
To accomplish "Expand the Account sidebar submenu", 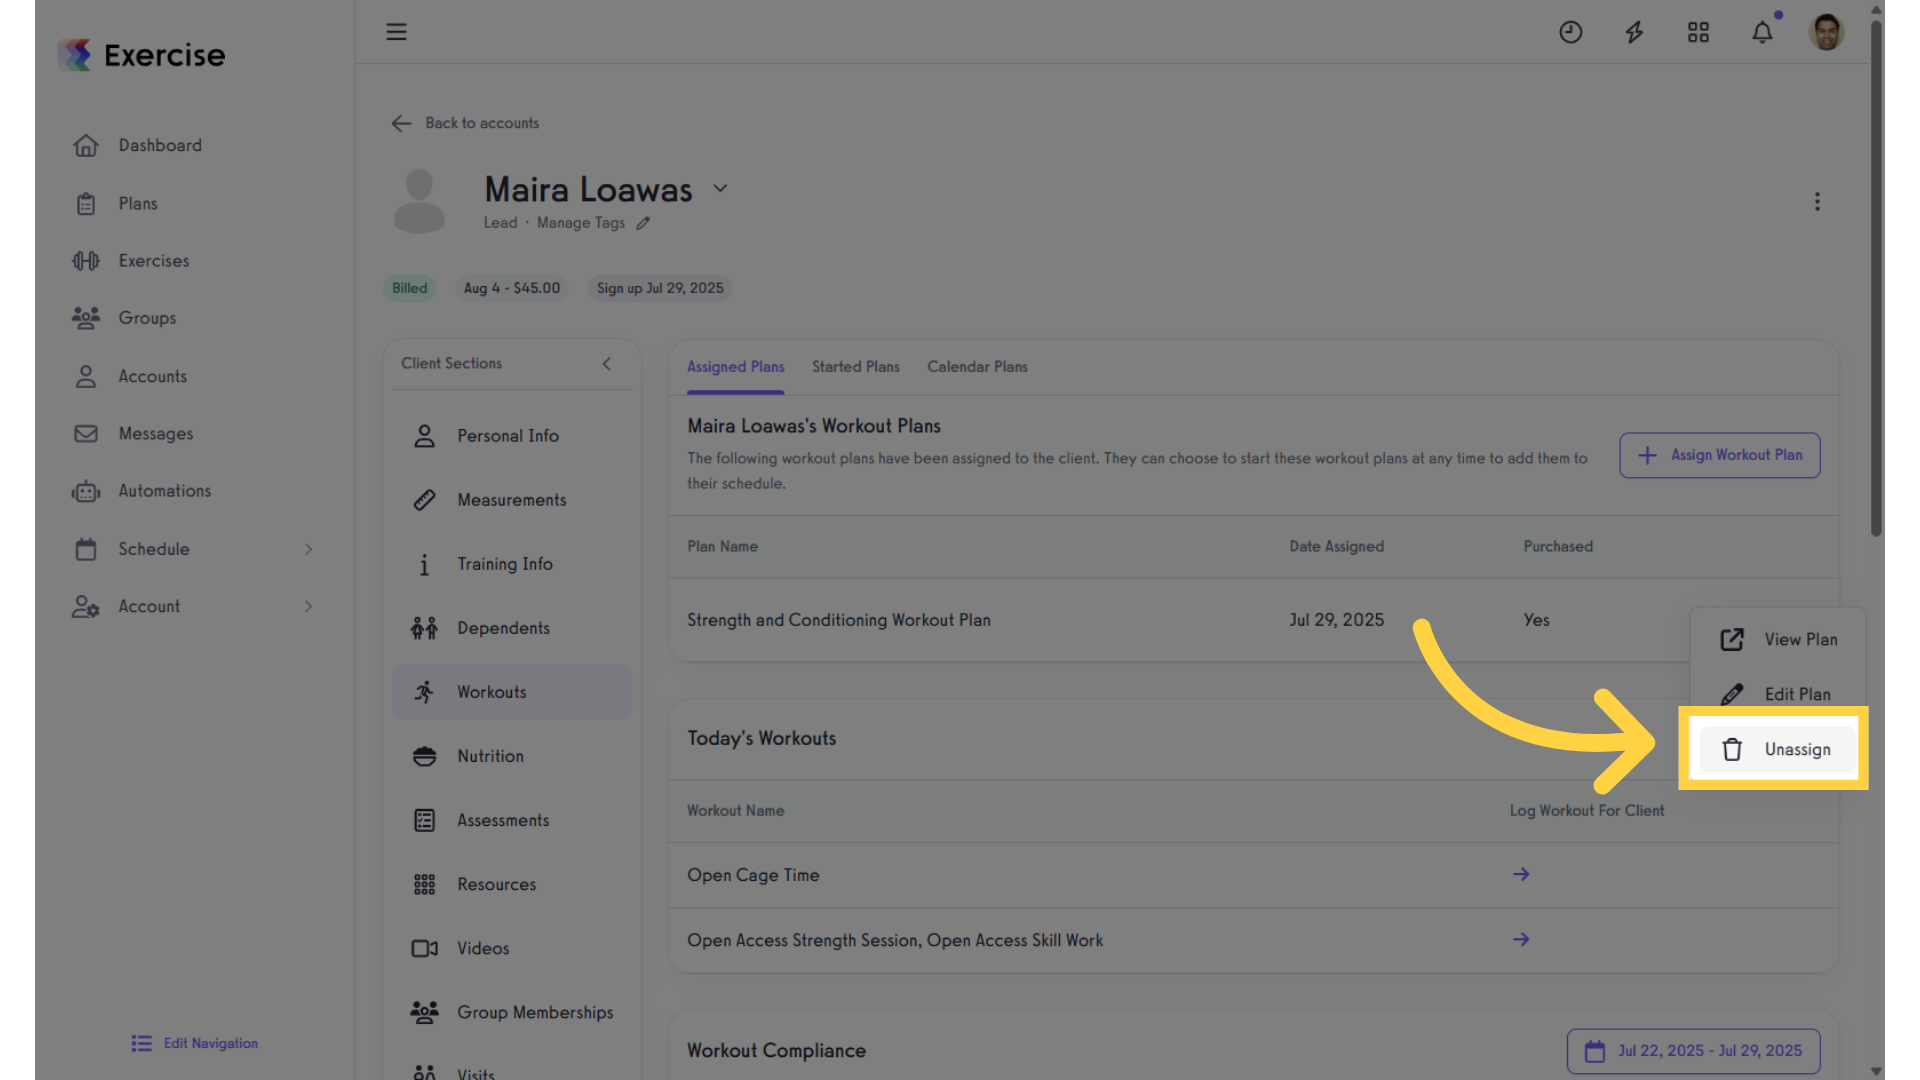I will [x=308, y=606].
